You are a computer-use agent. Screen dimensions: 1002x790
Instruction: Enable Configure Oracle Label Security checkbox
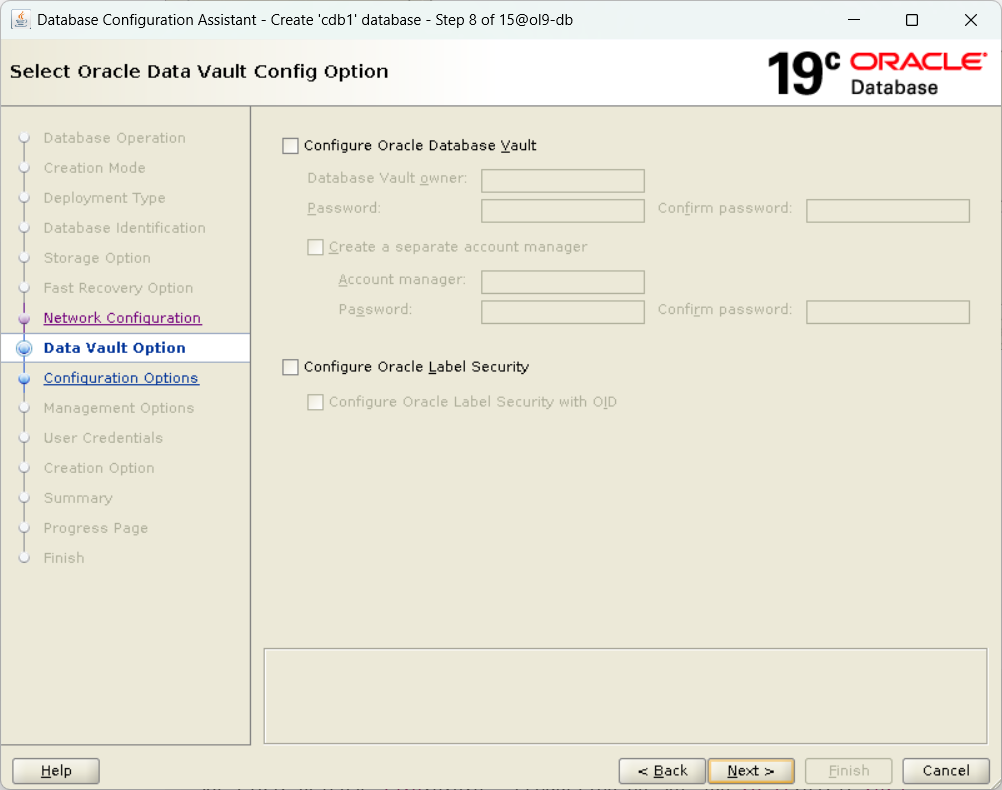(x=290, y=368)
